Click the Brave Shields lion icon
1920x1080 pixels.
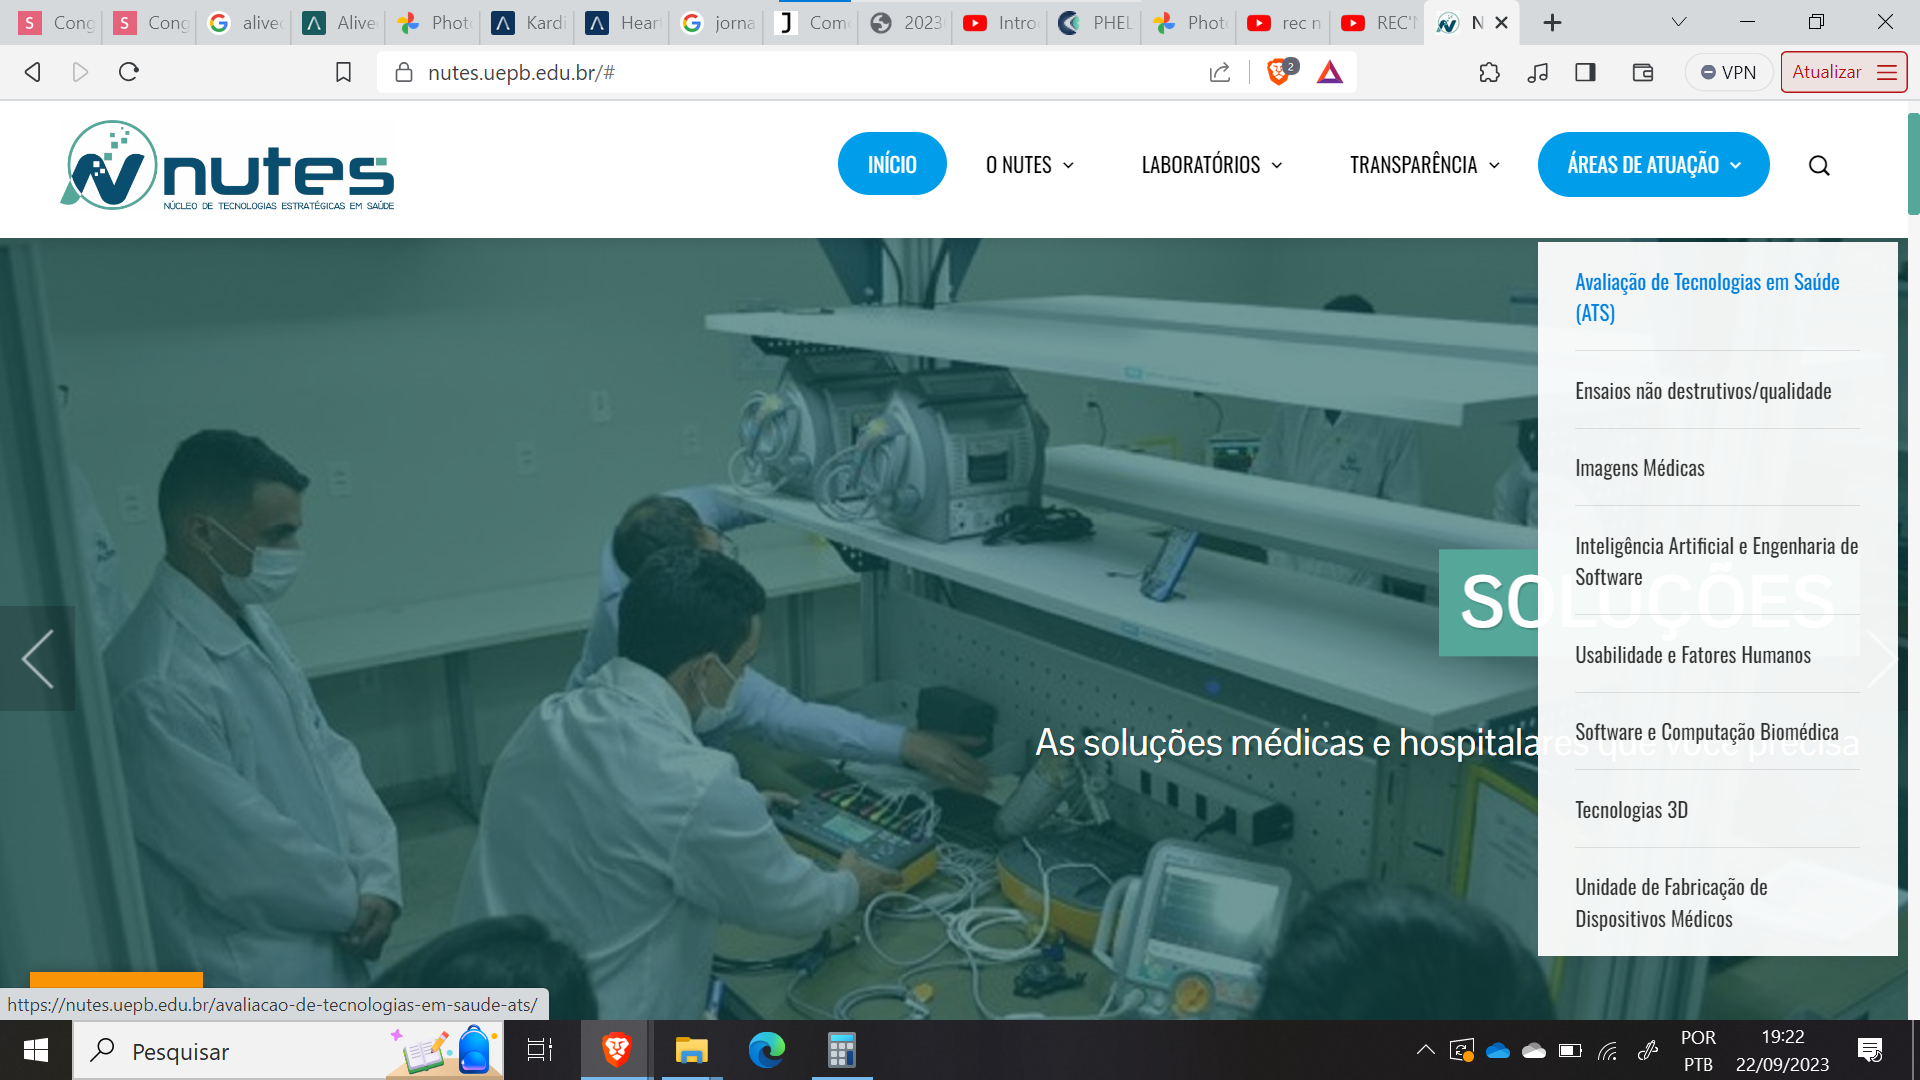pyautogui.click(x=1277, y=72)
